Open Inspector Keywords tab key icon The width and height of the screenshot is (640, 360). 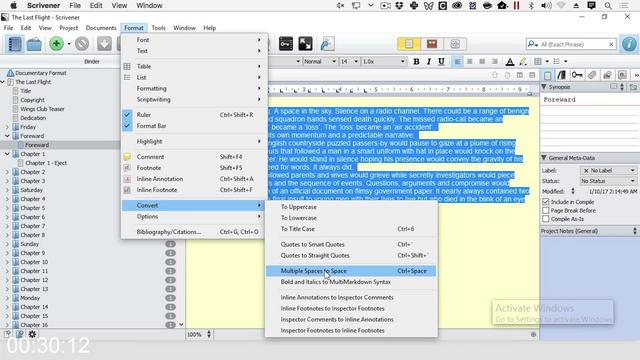click(577, 75)
